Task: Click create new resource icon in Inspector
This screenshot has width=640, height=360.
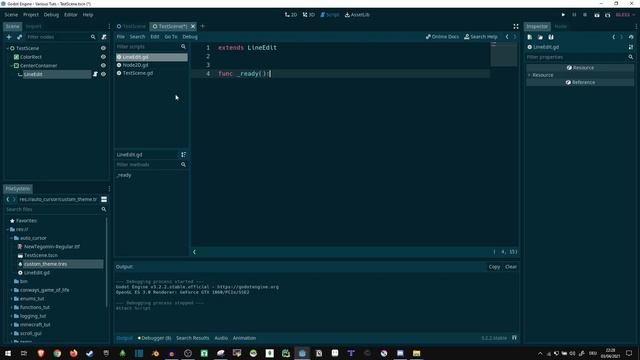Action: coord(530,37)
